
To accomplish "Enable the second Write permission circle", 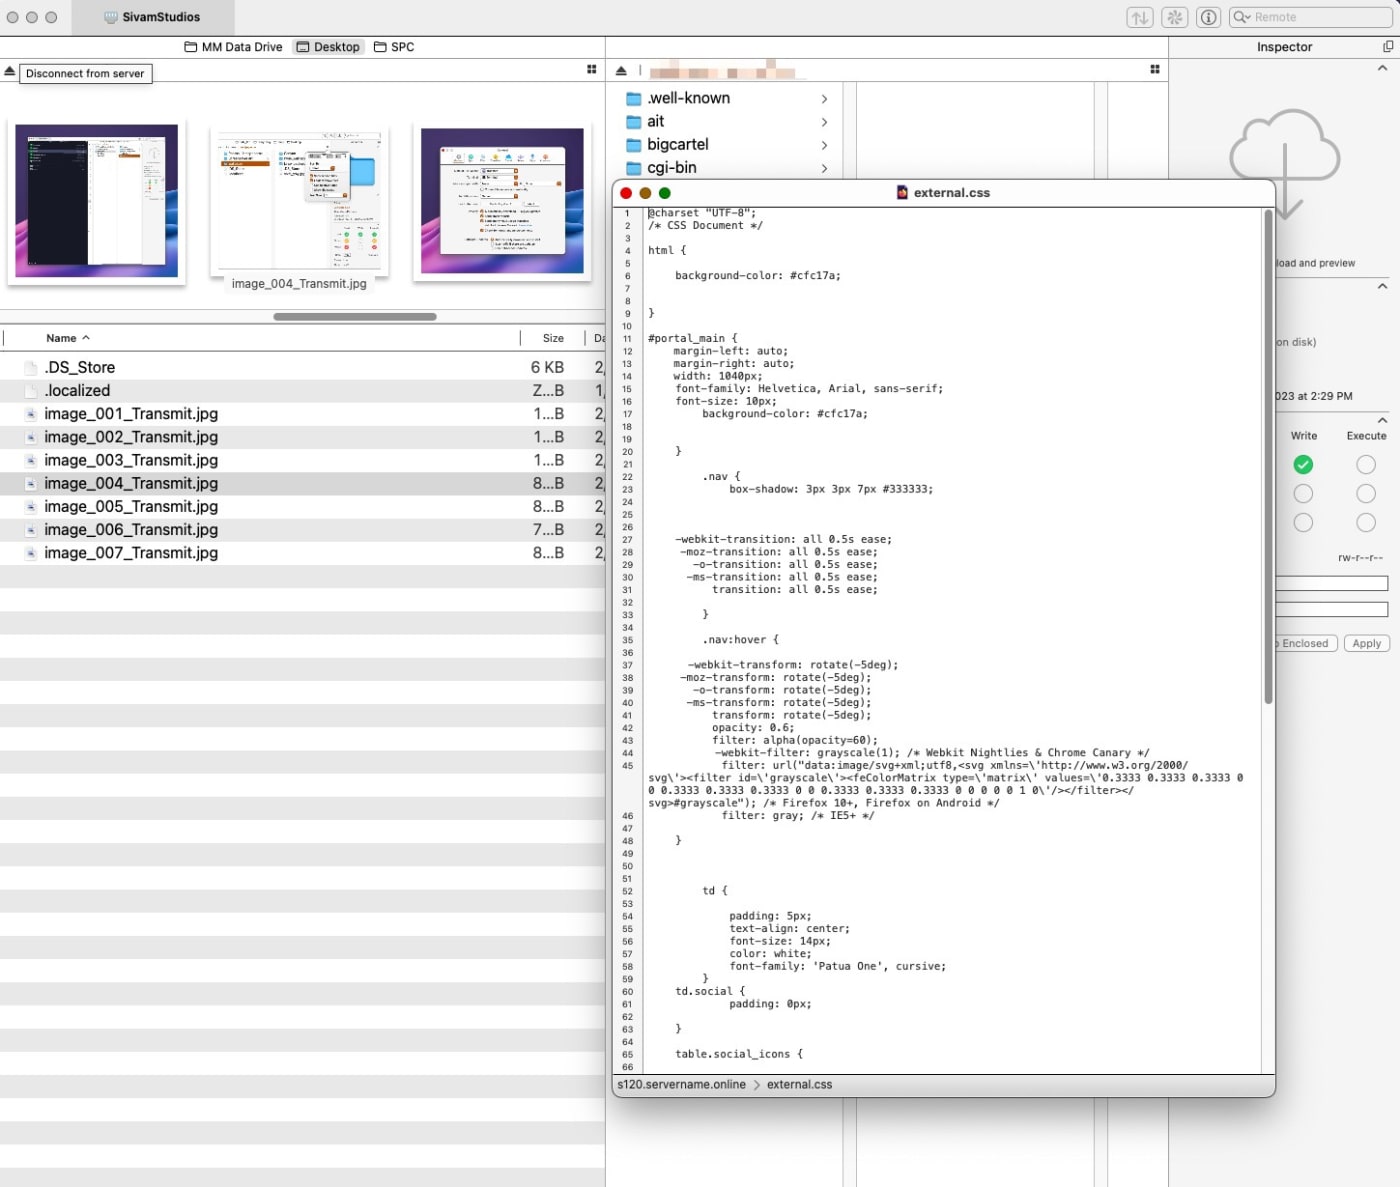I will pos(1302,493).
